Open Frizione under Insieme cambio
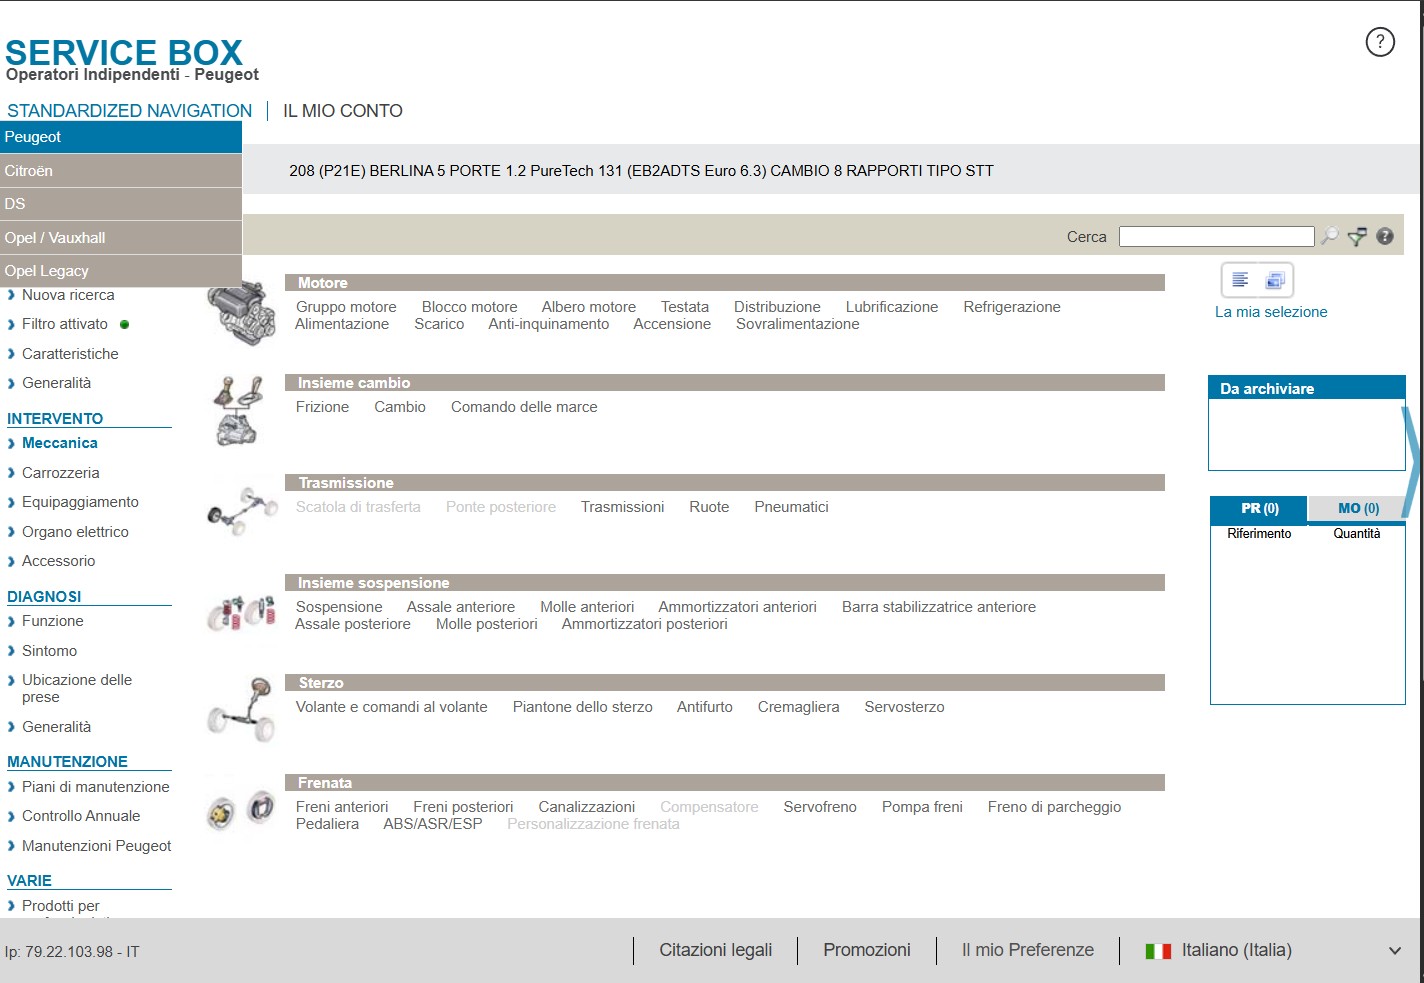This screenshot has height=983, width=1424. coord(322,407)
